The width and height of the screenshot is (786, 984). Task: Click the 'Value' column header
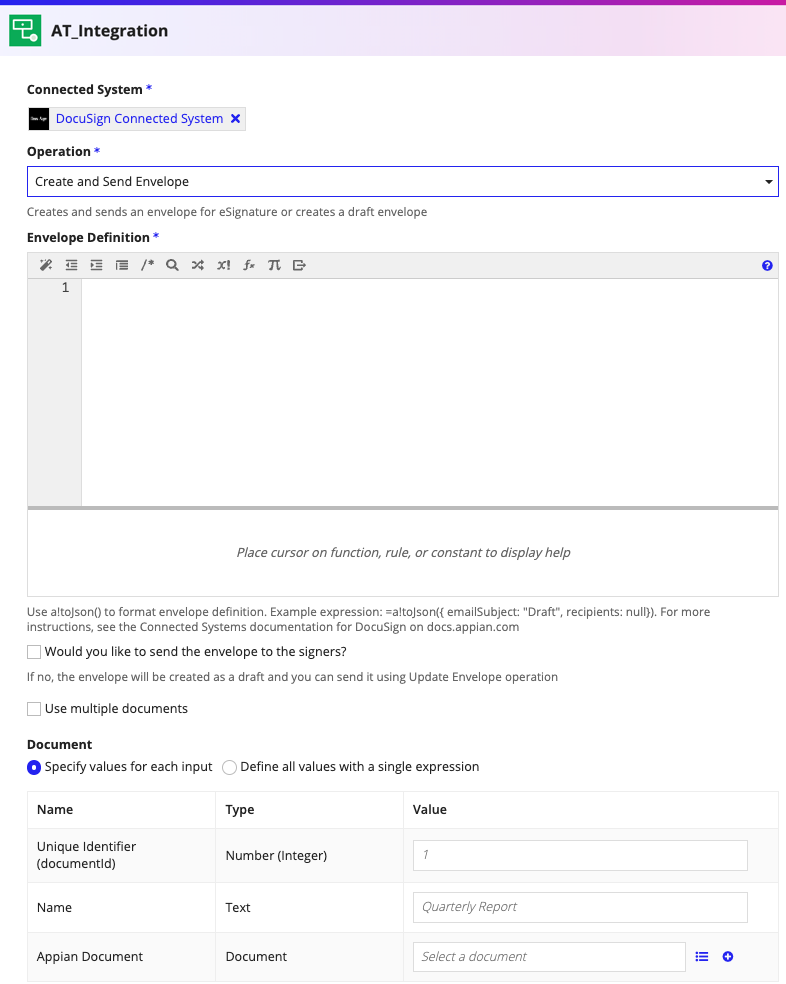tap(429, 810)
